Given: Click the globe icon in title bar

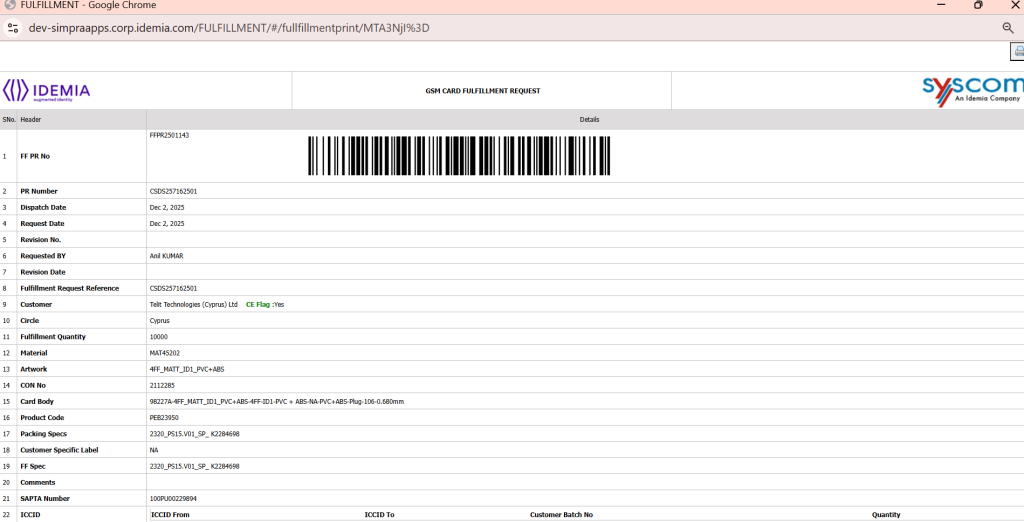Looking at the screenshot, I should pyautogui.click(x=10, y=5).
